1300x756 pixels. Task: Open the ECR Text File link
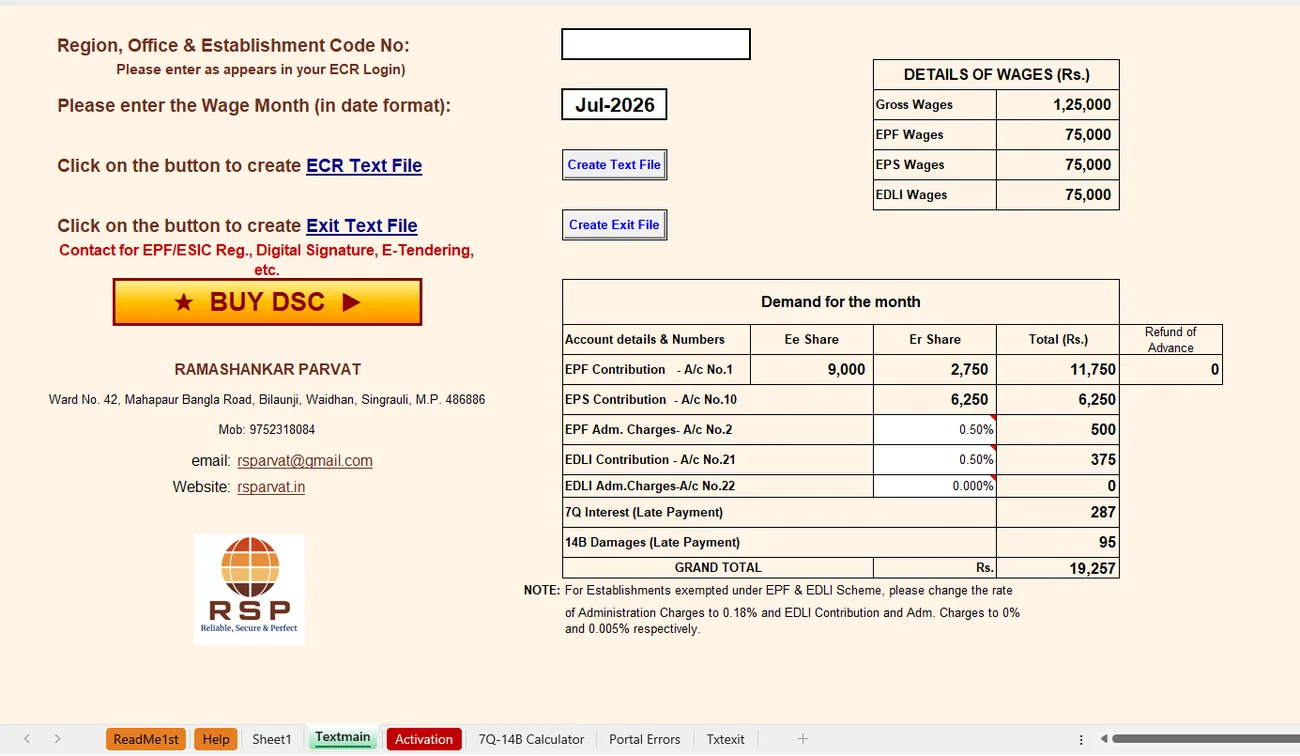point(364,166)
